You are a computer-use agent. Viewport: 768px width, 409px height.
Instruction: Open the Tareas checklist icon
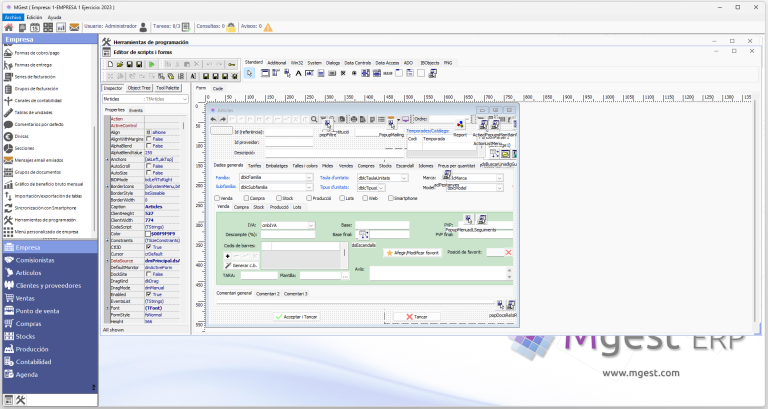pyautogui.click(x=186, y=27)
